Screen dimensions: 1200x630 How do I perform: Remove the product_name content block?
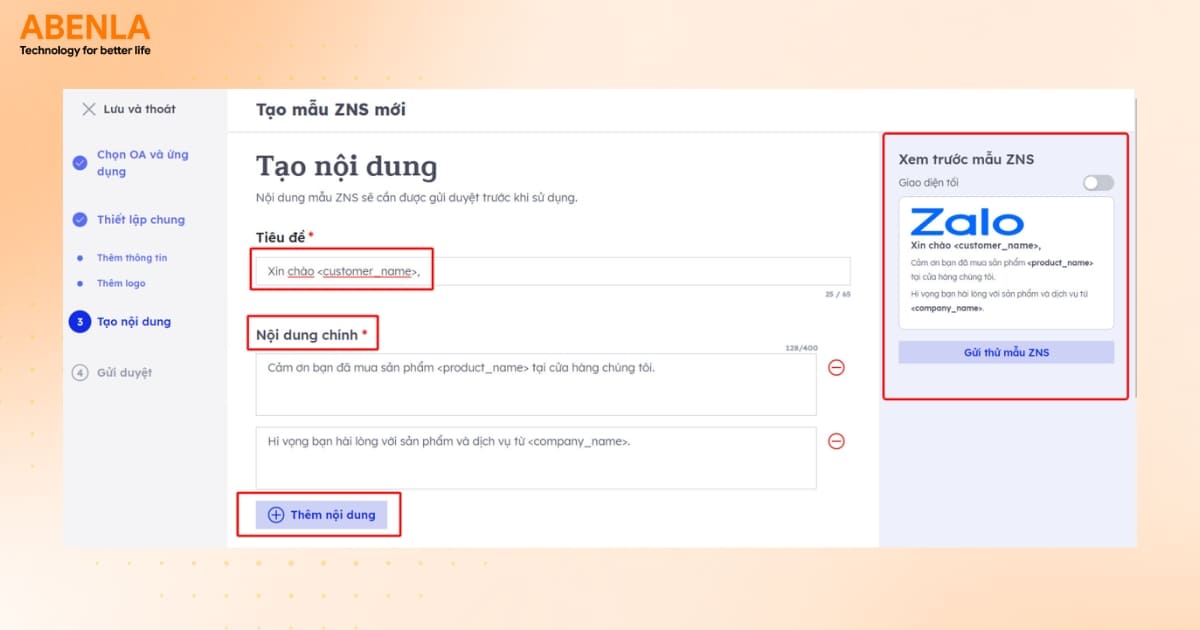[837, 368]
